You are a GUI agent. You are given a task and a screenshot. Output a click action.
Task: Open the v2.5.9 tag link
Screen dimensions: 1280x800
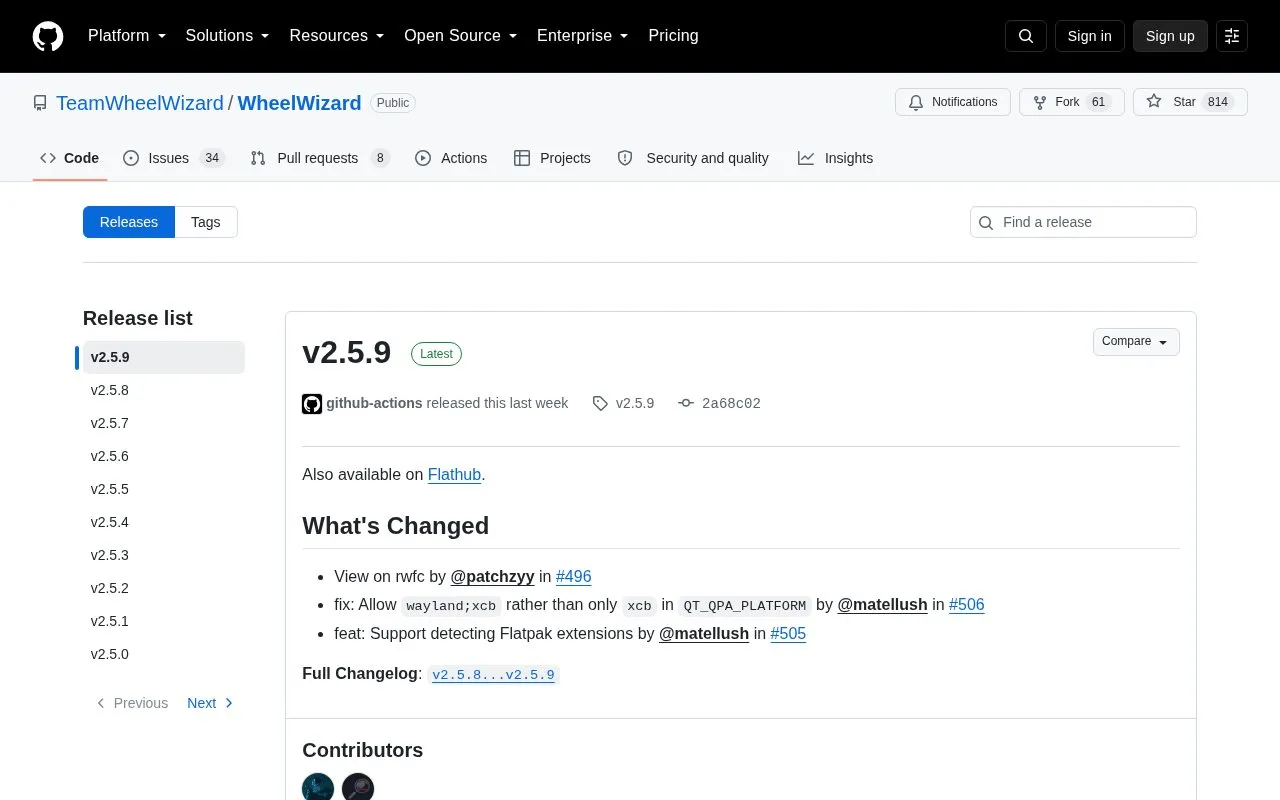coord(623,404)
